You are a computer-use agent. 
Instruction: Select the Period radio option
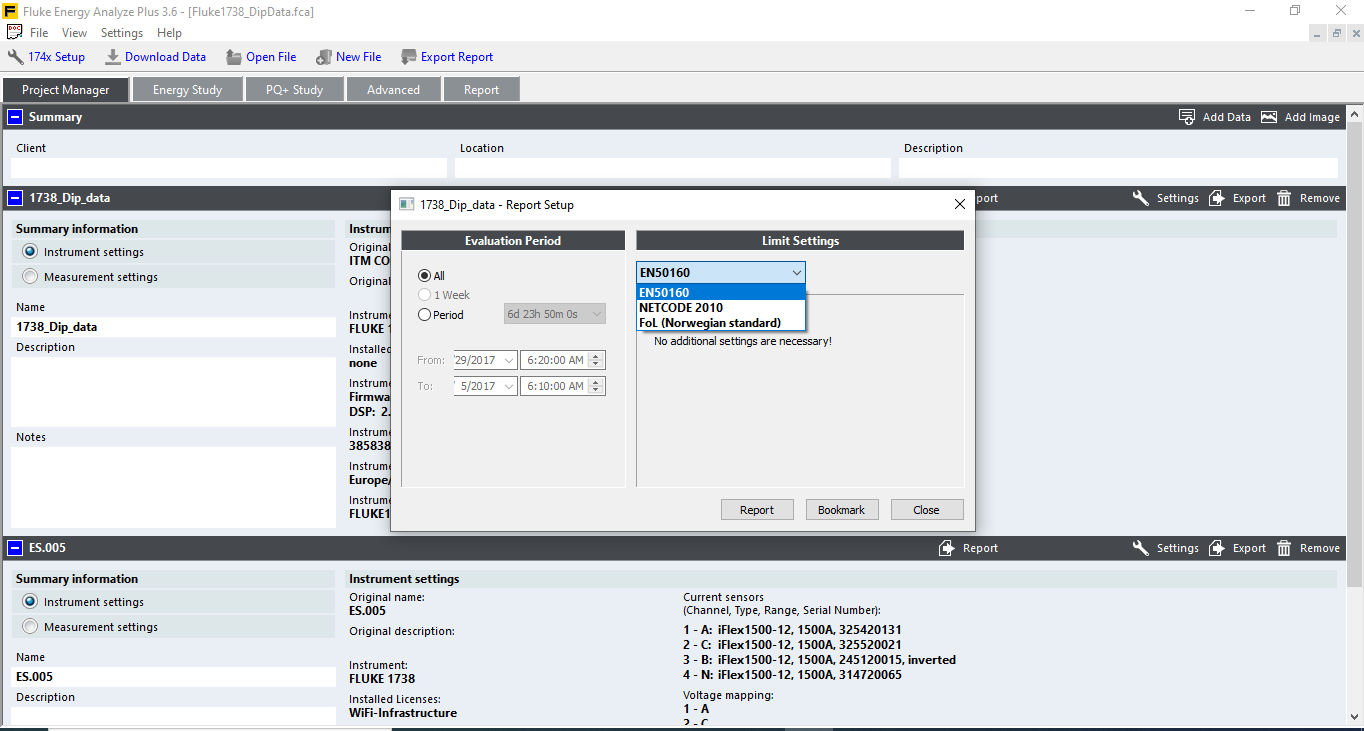tap(424, 315)
